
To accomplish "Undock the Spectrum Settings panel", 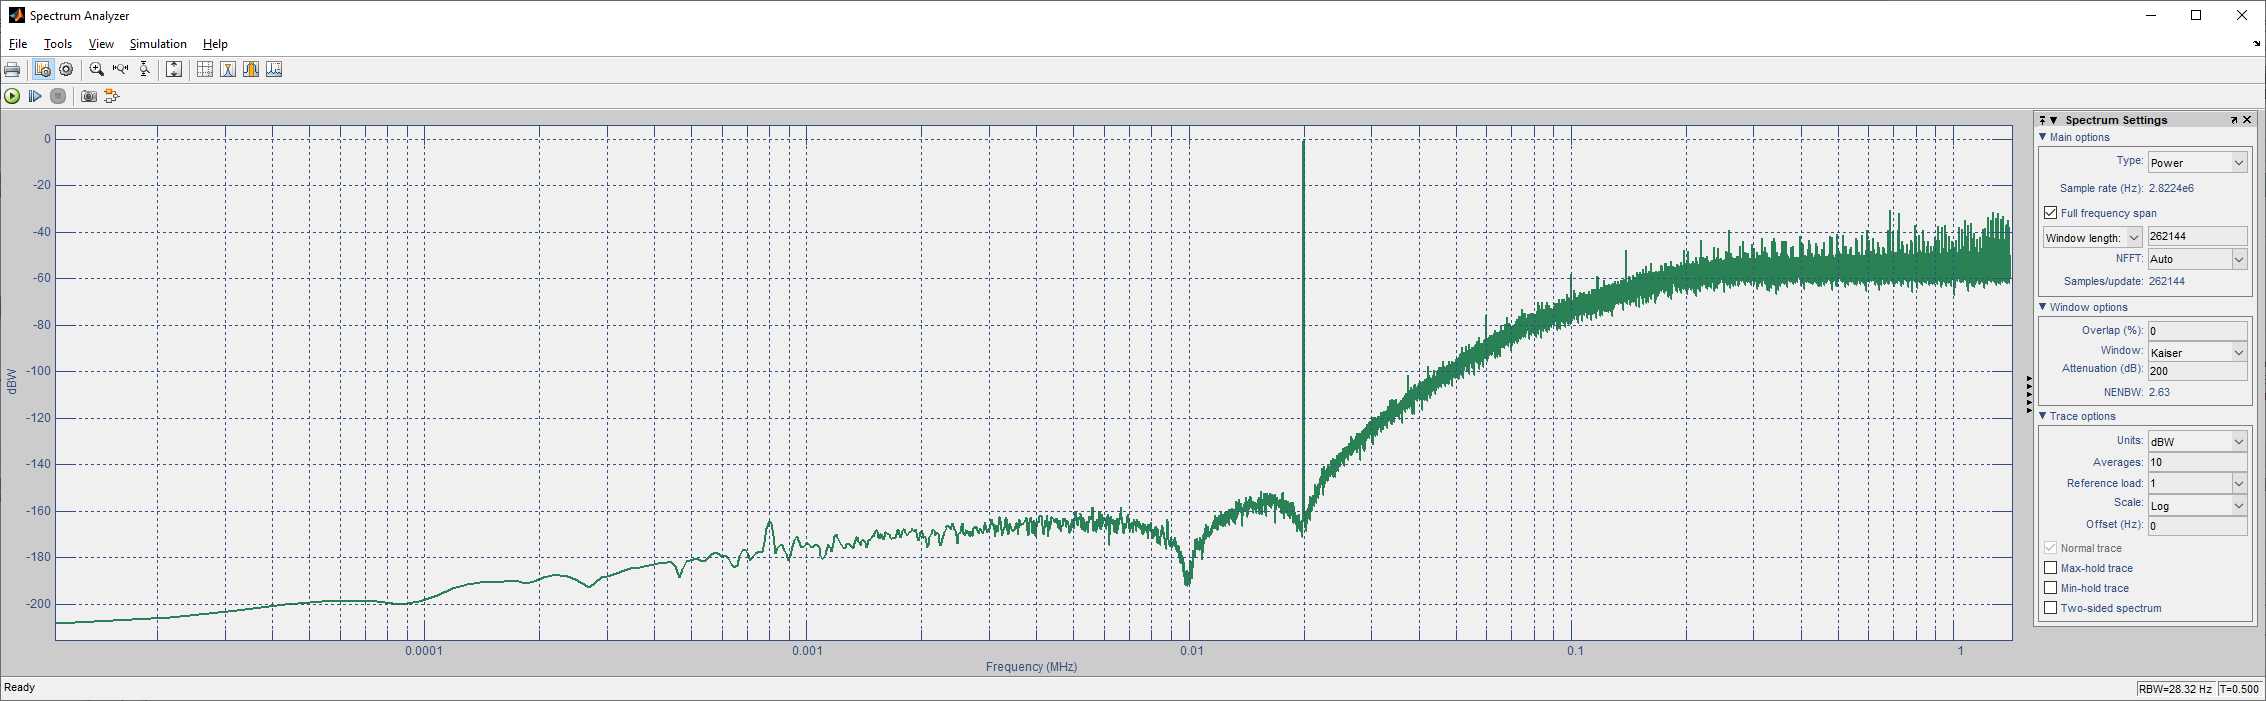I will pos(2234,120).
